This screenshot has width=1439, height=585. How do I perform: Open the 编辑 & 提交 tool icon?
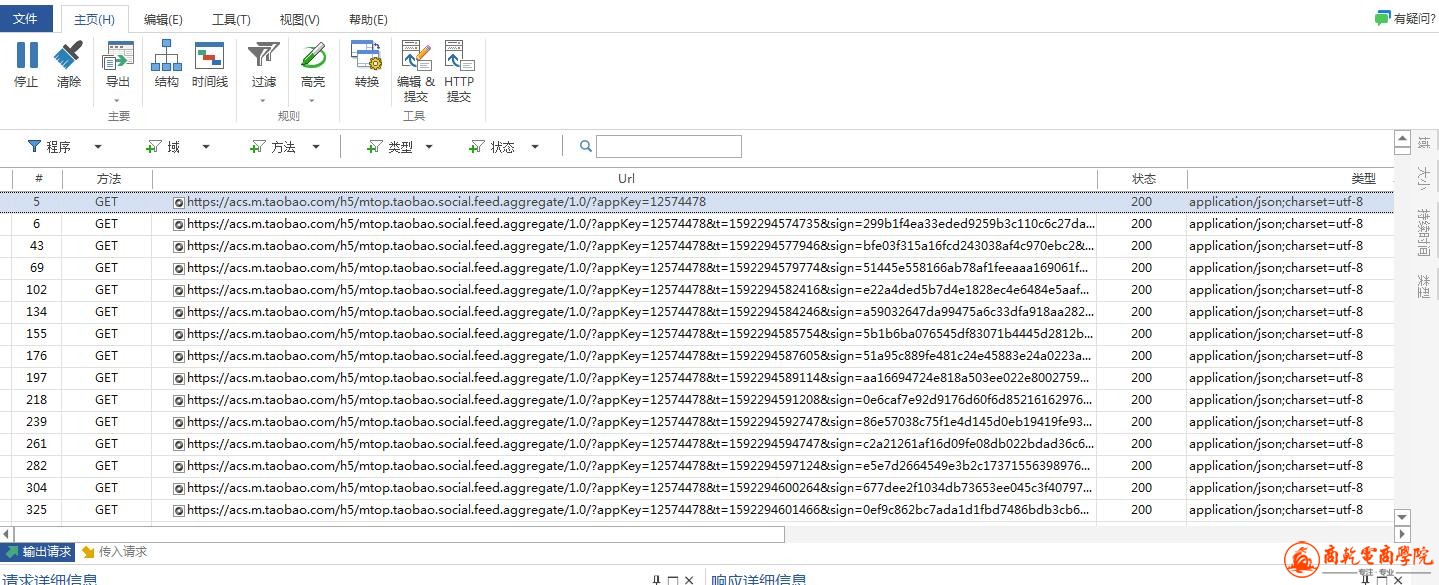[416, 55]
